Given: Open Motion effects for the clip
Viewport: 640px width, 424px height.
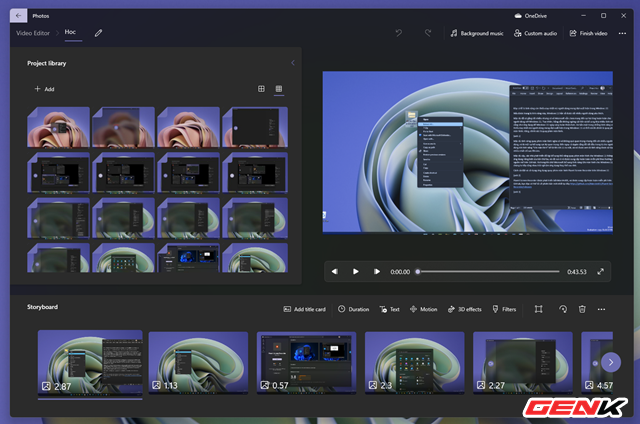Looking at the screenshot, I should [423, 309].
